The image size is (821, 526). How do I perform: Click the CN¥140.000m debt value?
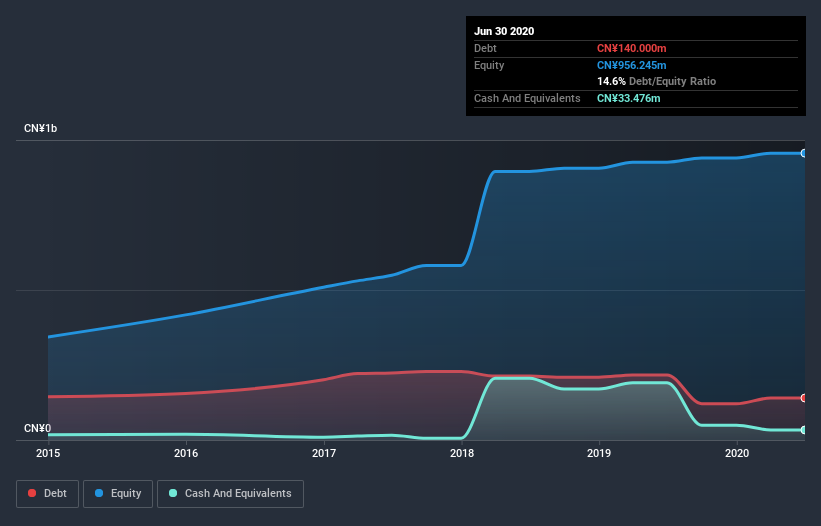[x=631, y=48]
